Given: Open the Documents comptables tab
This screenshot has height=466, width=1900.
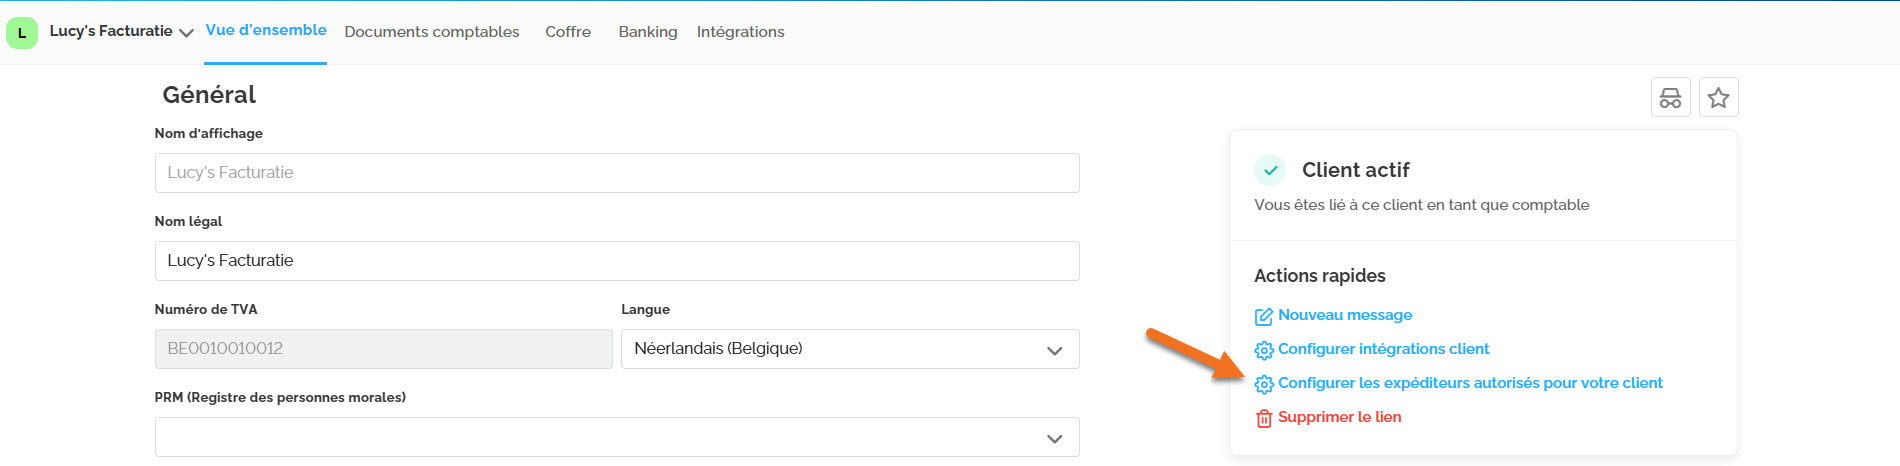Looking at the screenshot, I should pyautogui.click(x=431, y=32).
